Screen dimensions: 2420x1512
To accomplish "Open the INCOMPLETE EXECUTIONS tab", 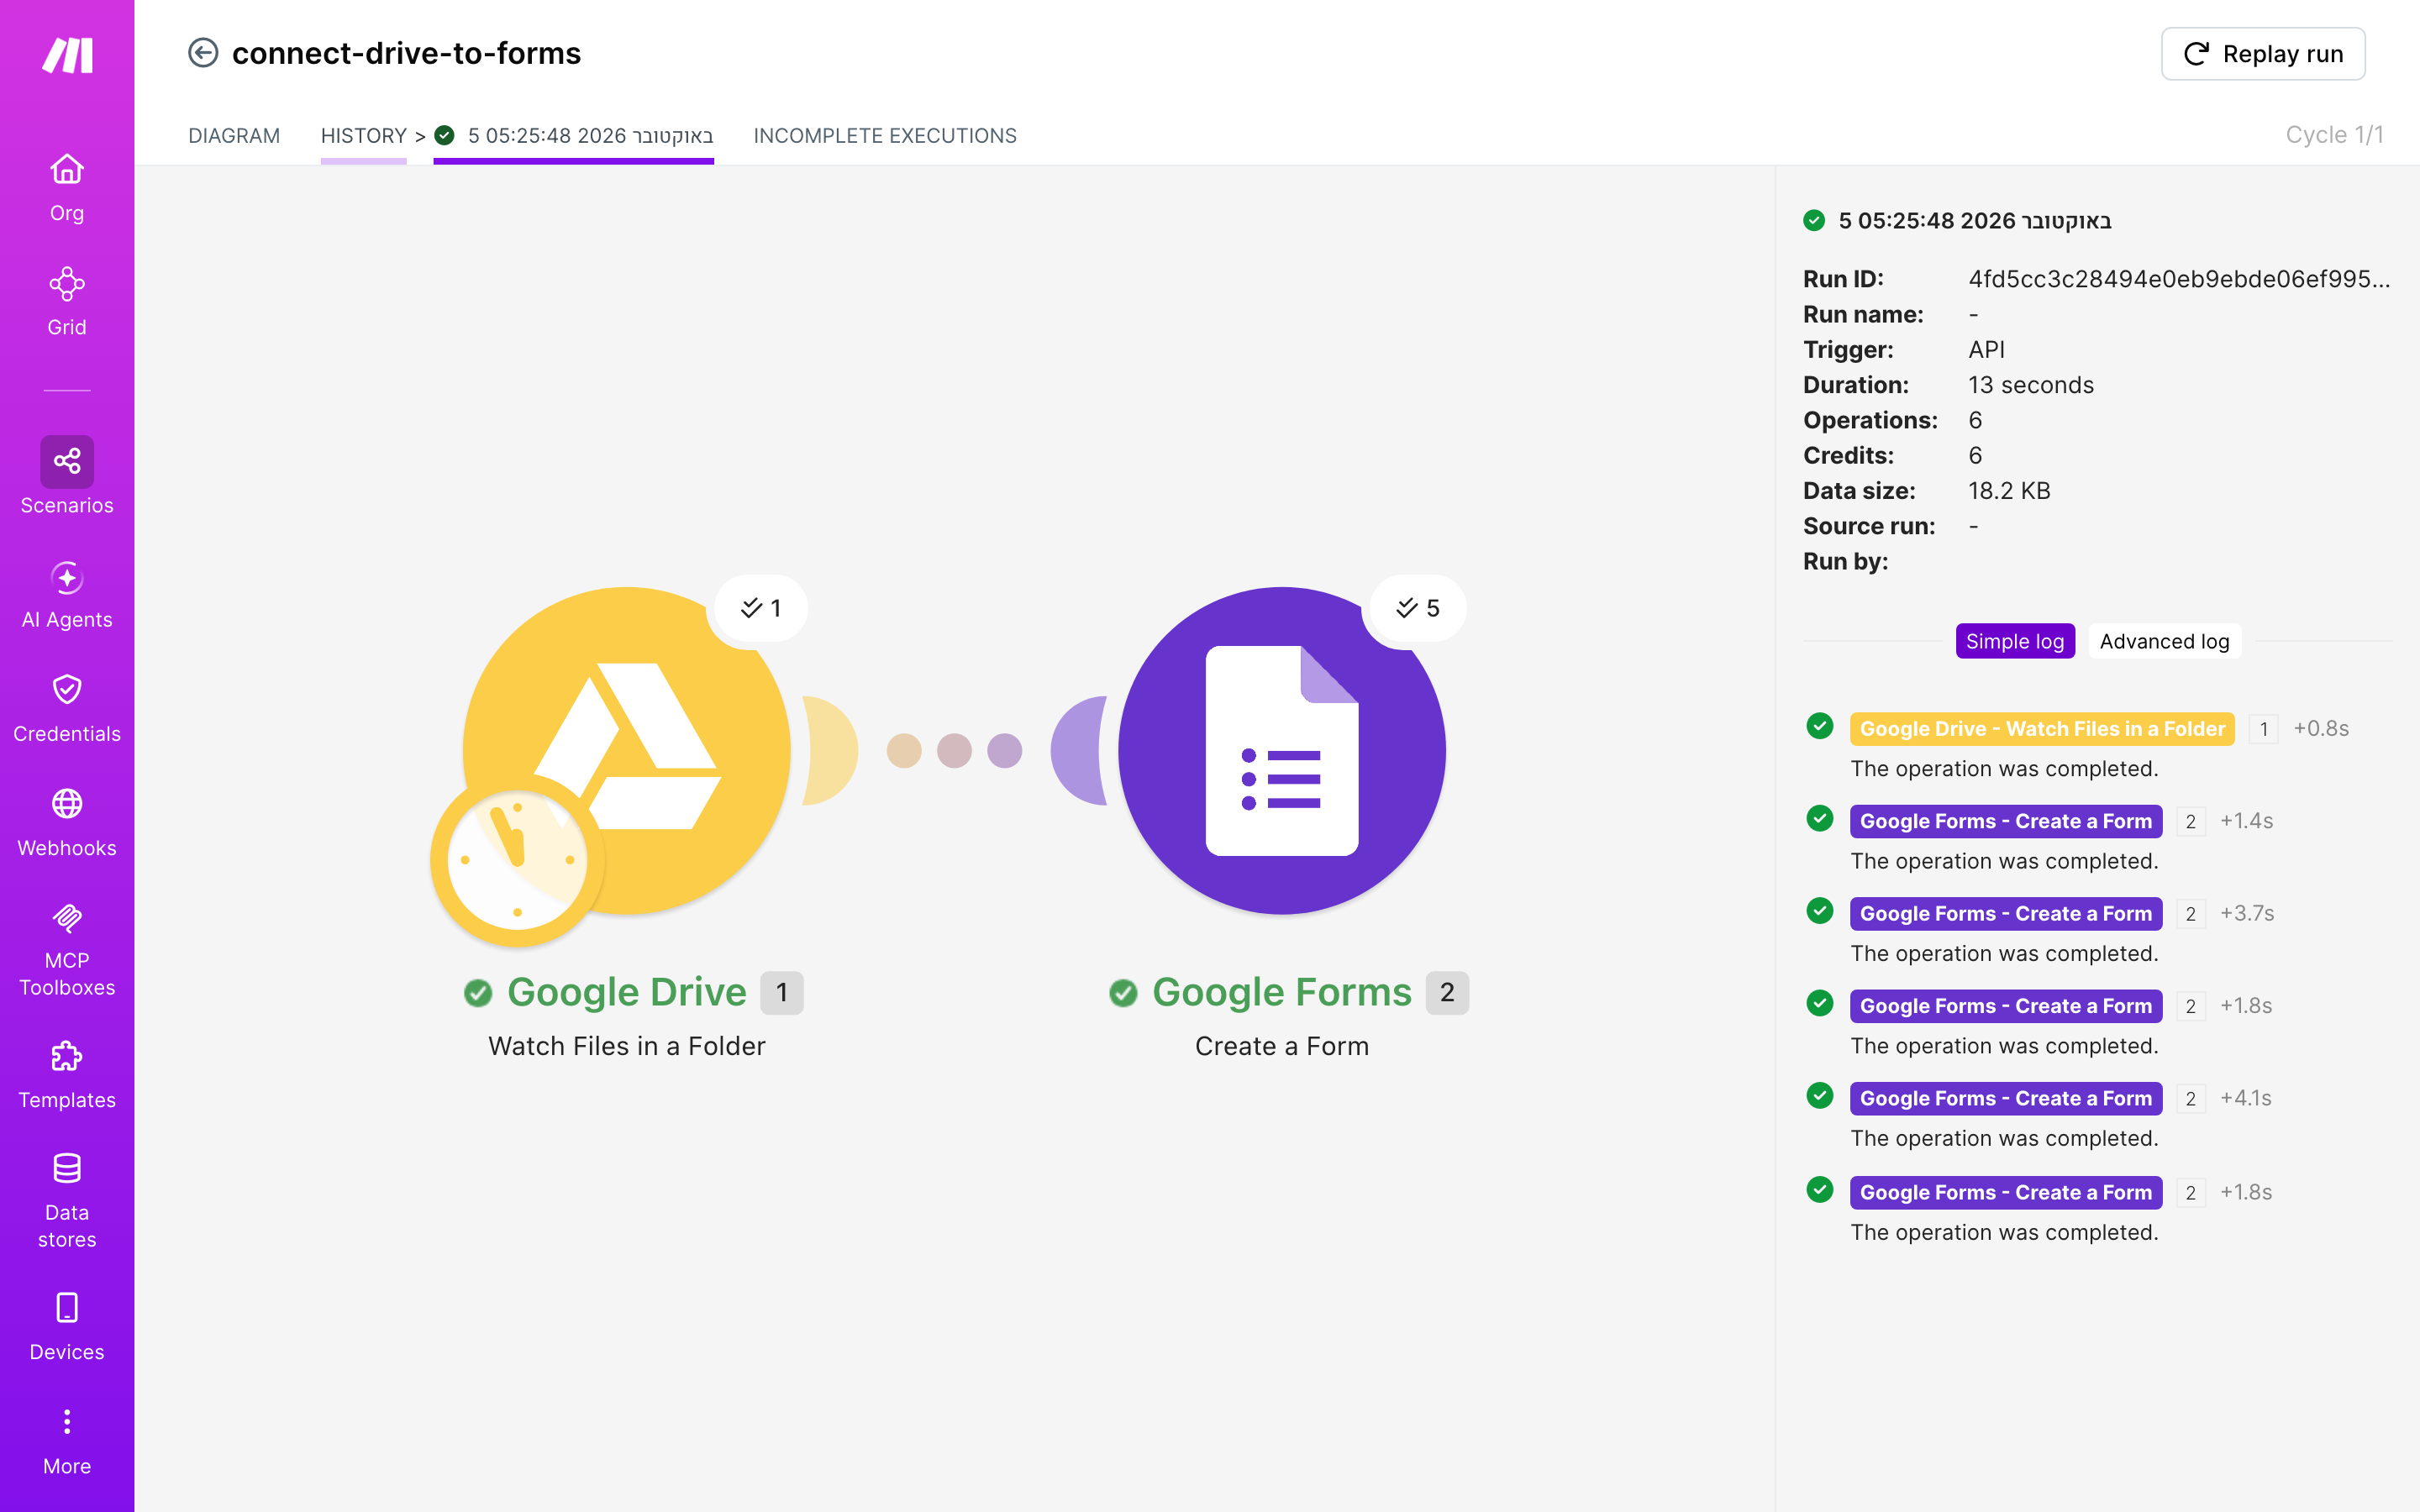I will 885,136.
